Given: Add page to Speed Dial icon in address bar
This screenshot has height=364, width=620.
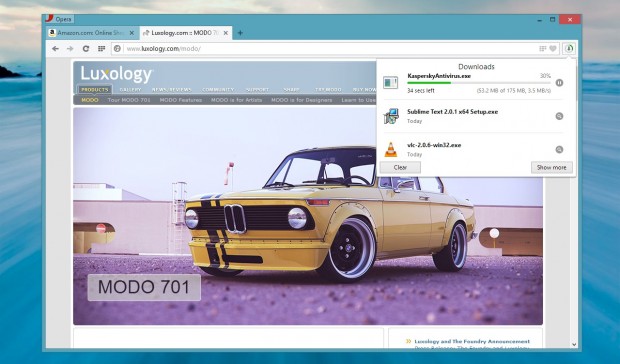Looking at the screenshot, I should pos(543,49).
